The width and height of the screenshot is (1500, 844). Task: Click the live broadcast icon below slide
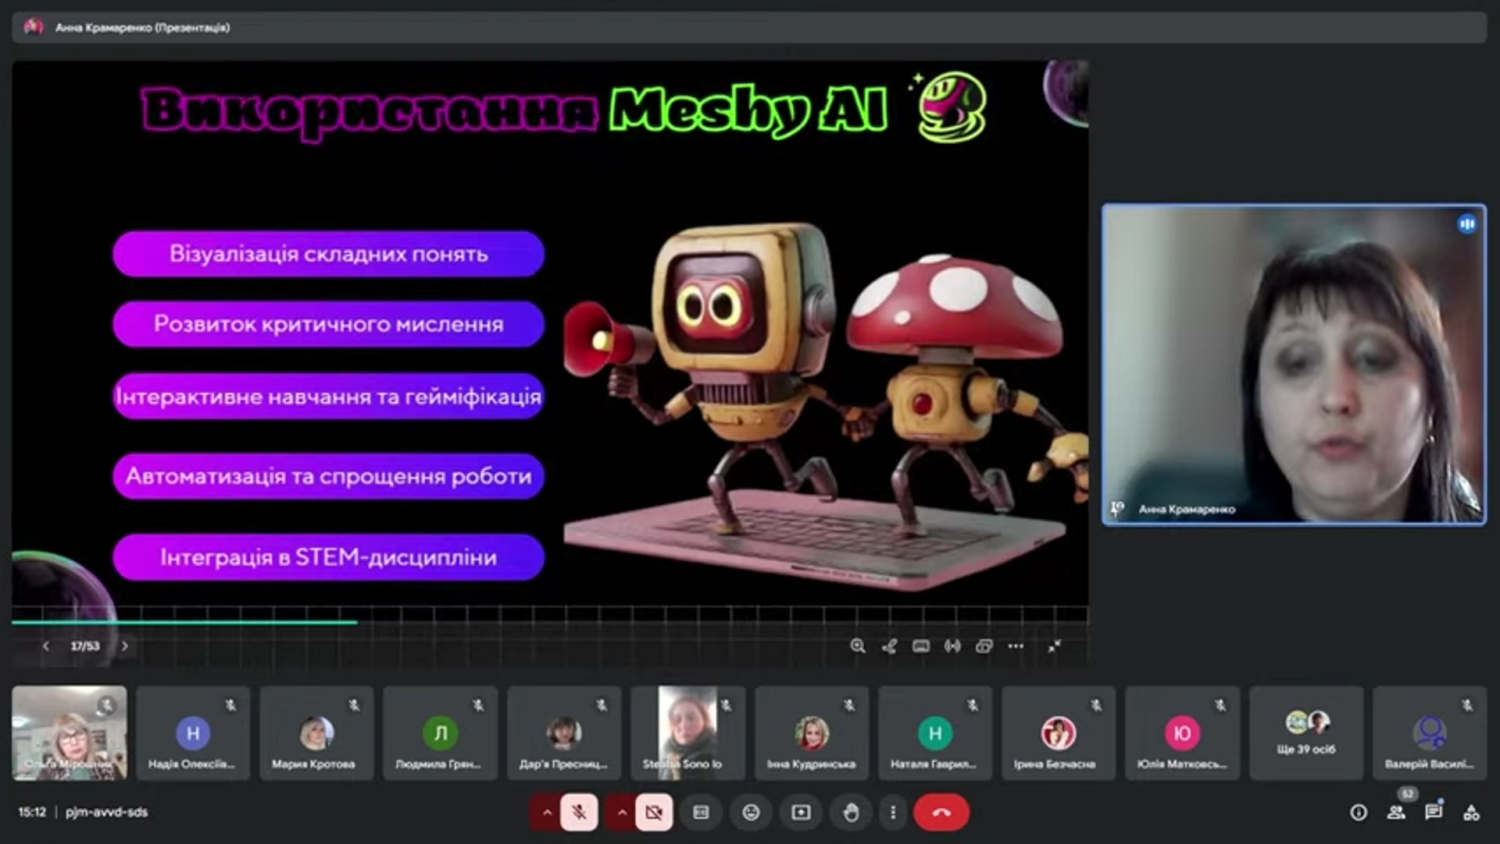point(953,646)
